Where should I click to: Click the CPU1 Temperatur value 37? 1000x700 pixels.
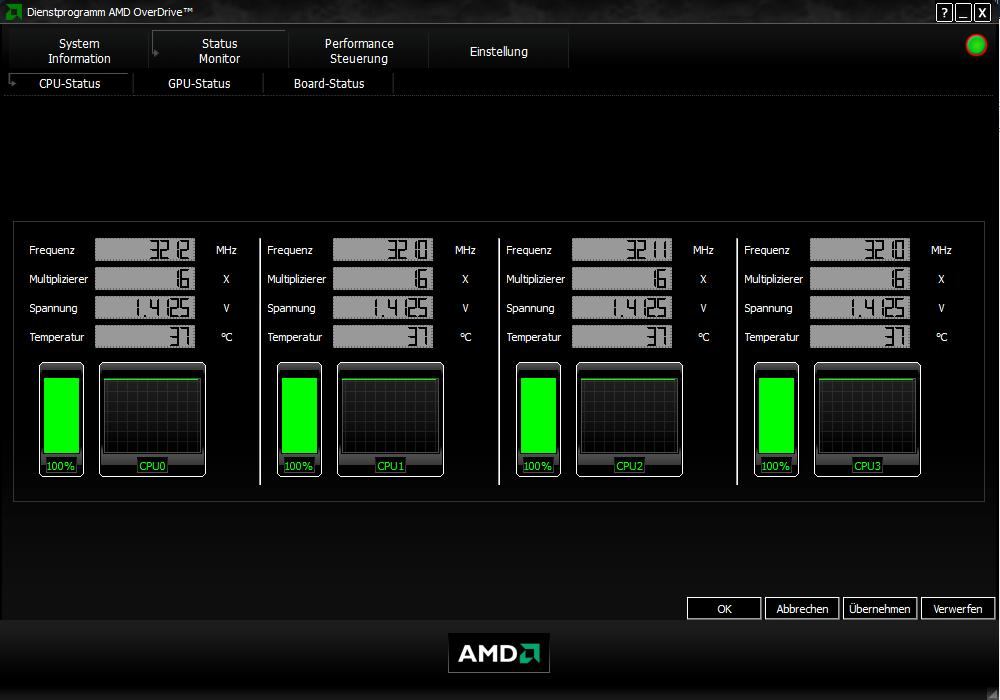(383, 337)
